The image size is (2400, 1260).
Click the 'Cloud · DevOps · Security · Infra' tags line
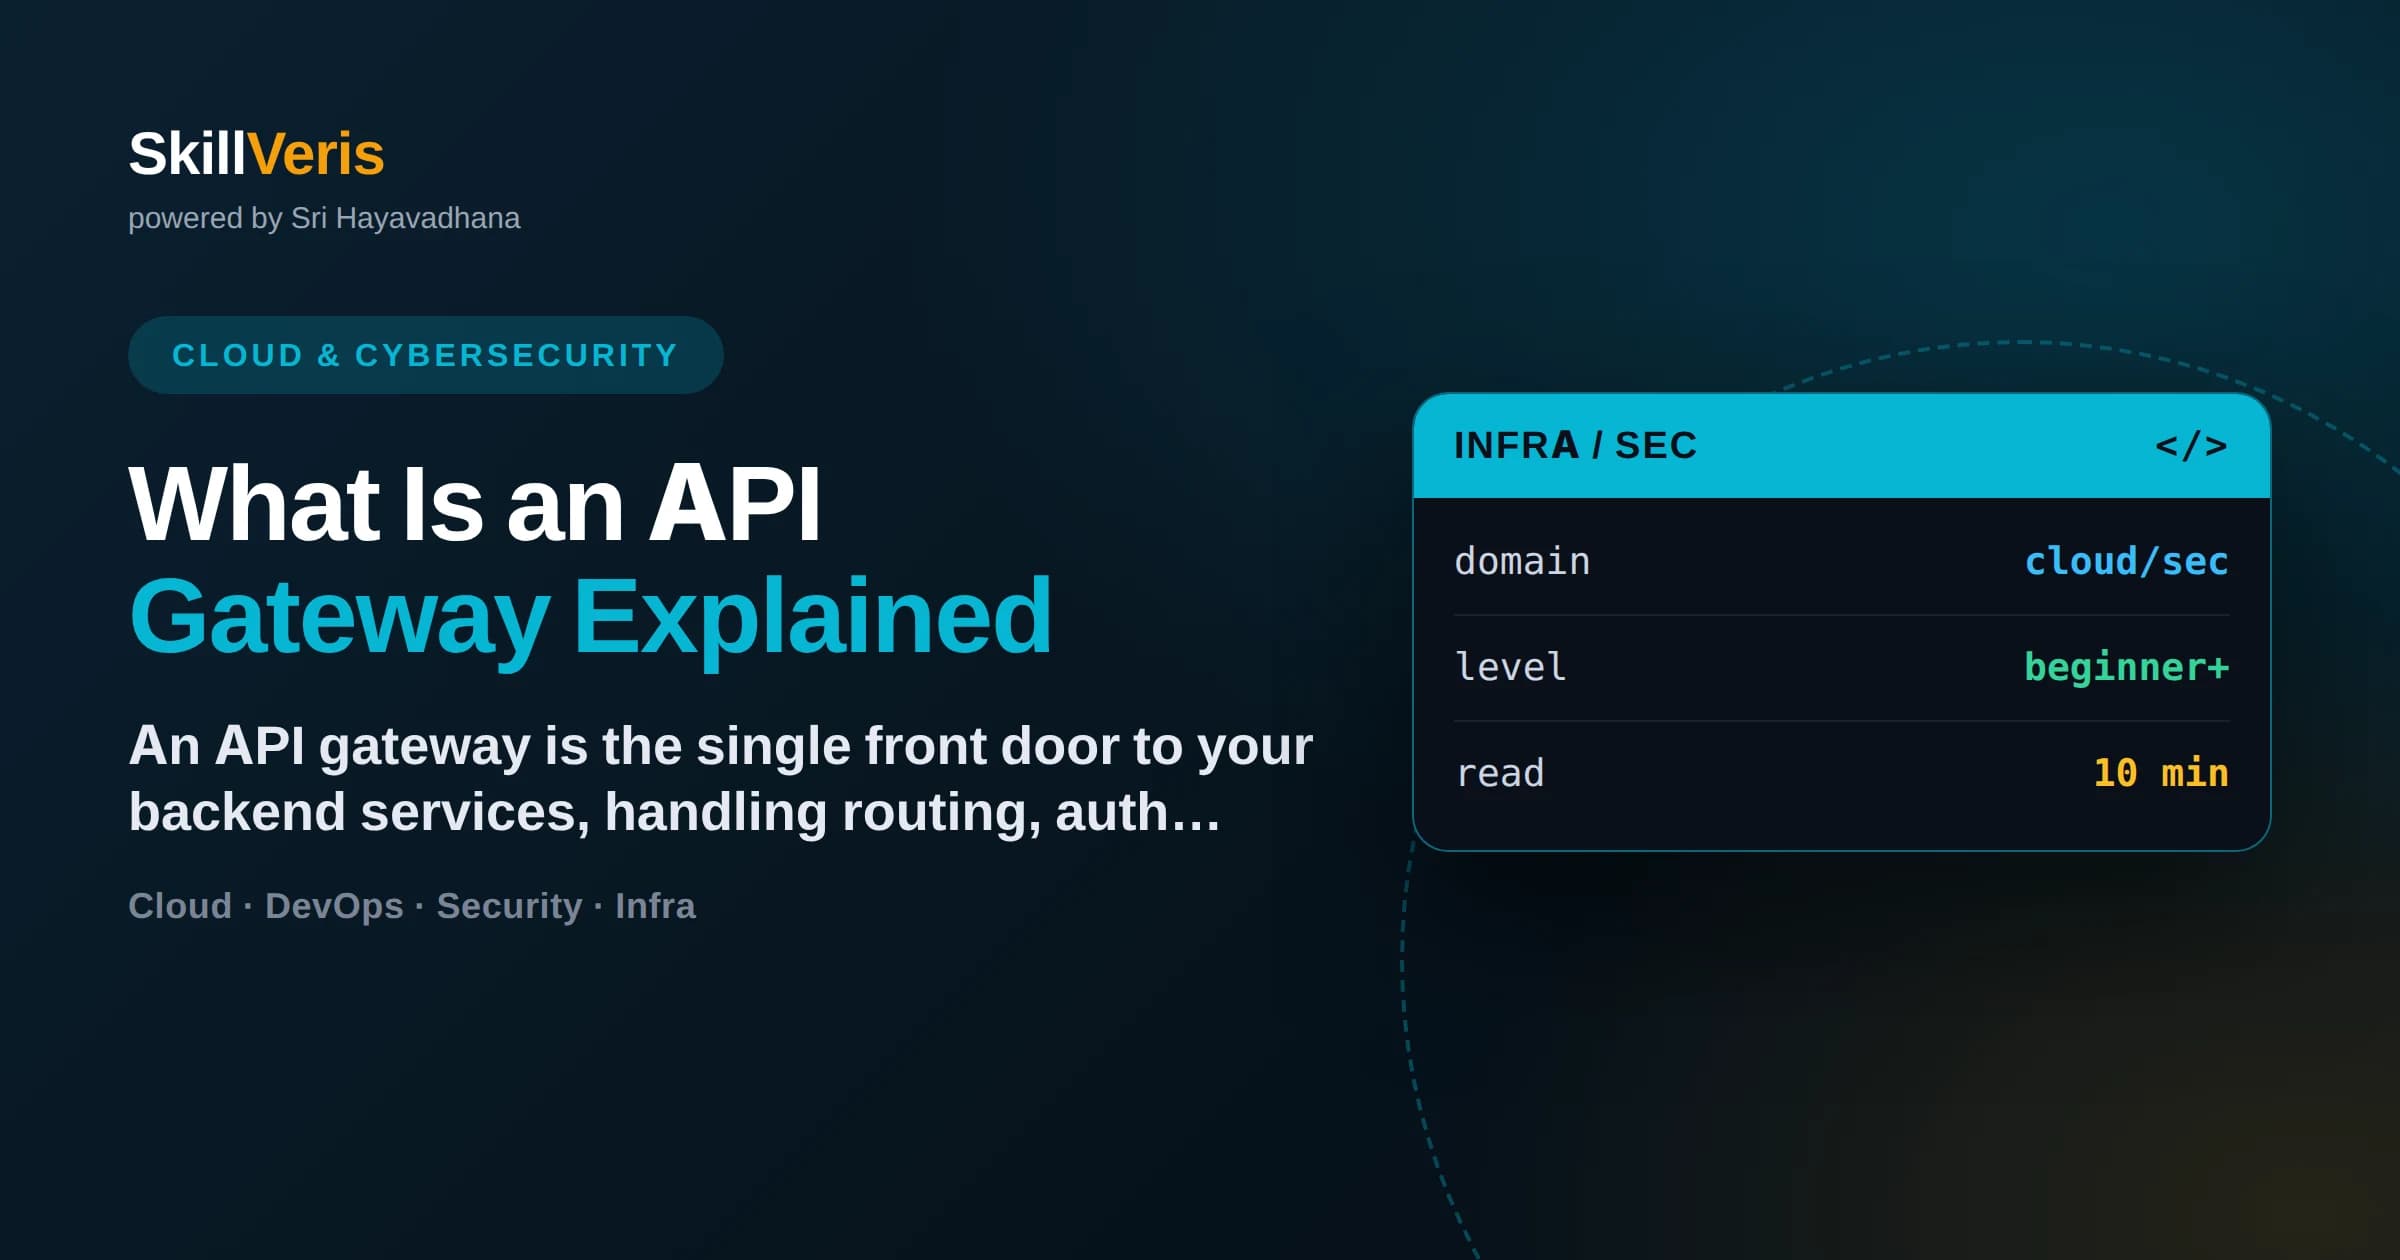point(412,906)
